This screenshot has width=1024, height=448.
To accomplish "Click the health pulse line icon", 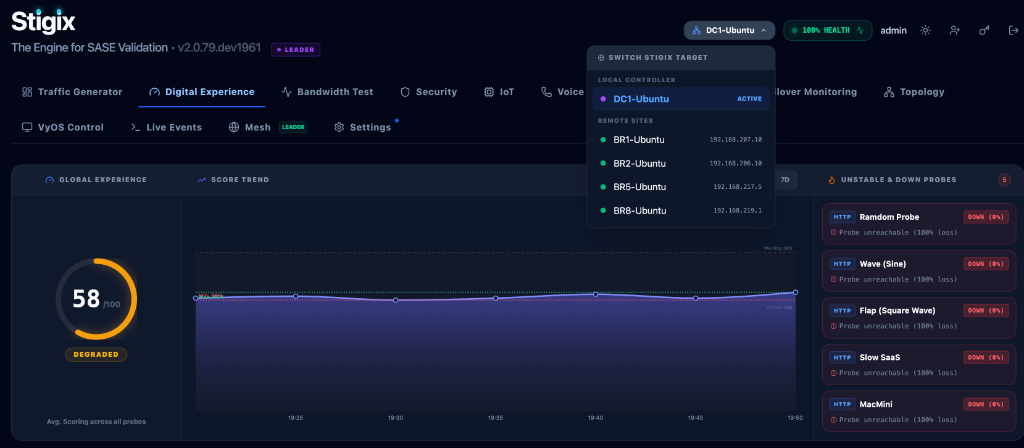I will point(860,30).
